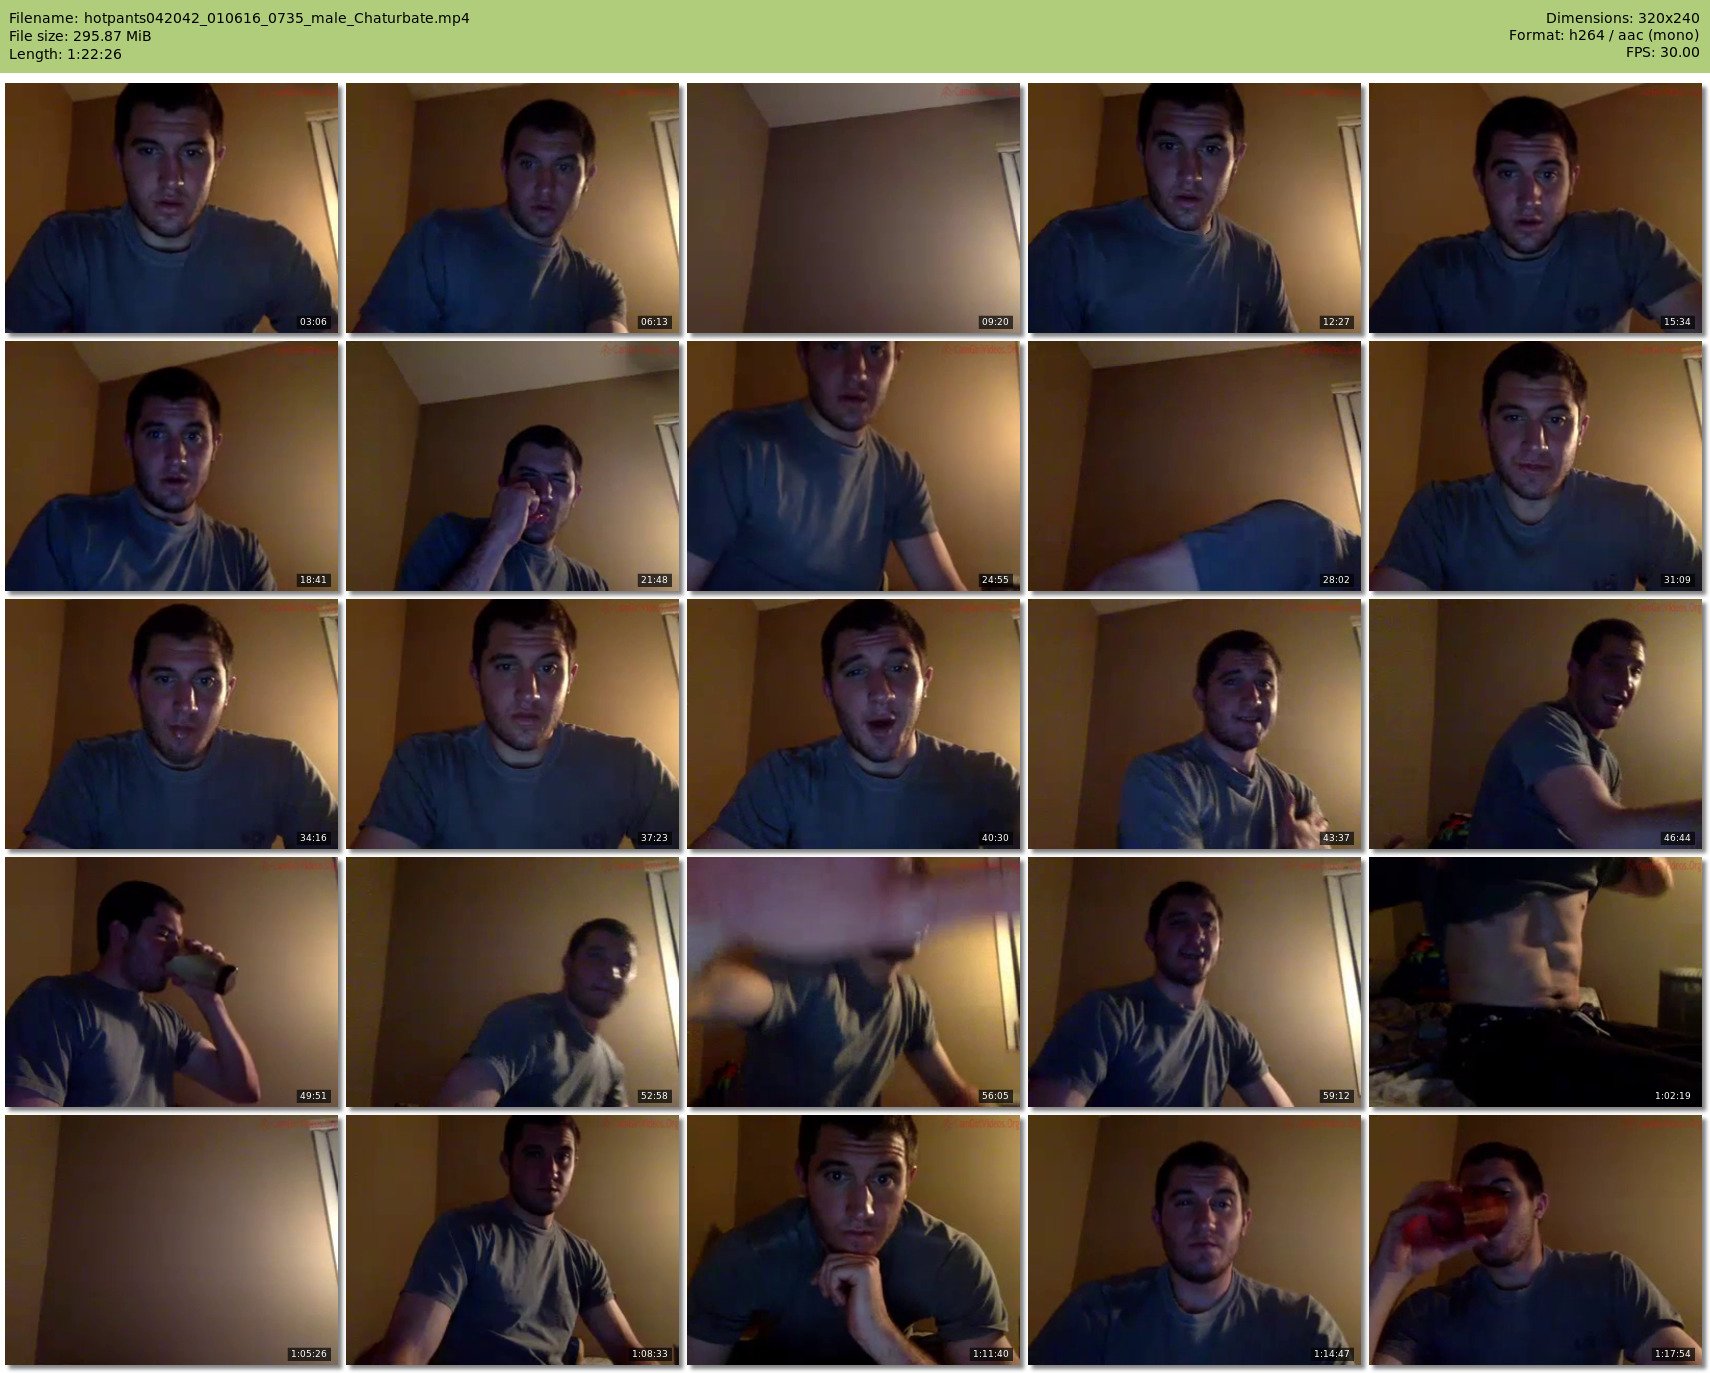Select the "Dimensions: 320x240" text
The image size is (1710, 1373).
point(1622,18)
